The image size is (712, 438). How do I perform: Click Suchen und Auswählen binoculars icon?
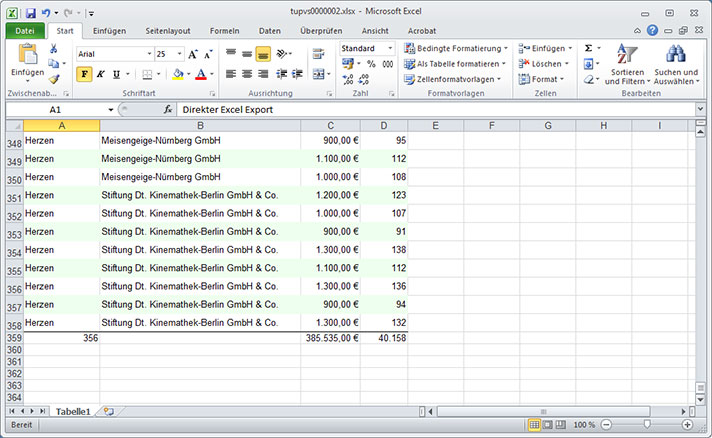[675, 65]
